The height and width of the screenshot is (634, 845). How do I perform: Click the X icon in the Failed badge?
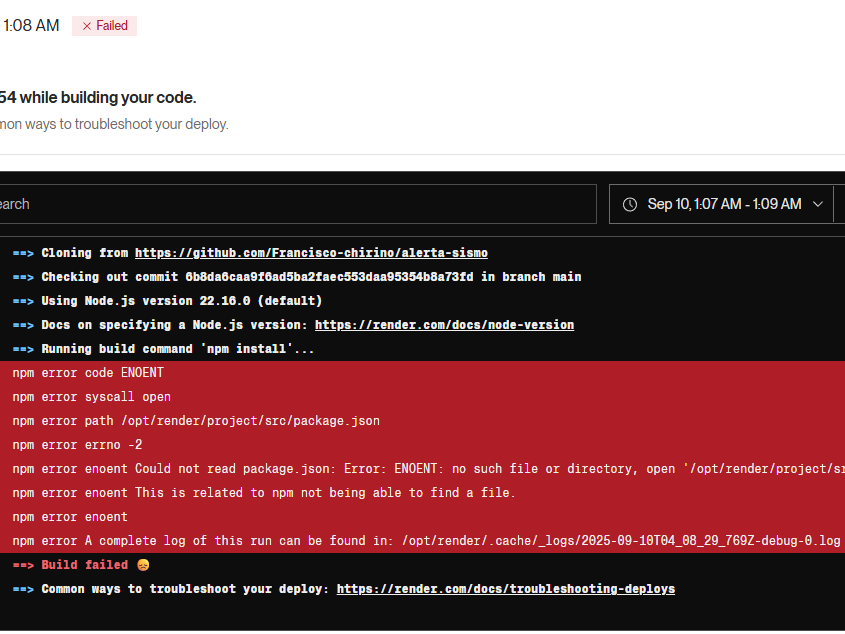(87, 26)
